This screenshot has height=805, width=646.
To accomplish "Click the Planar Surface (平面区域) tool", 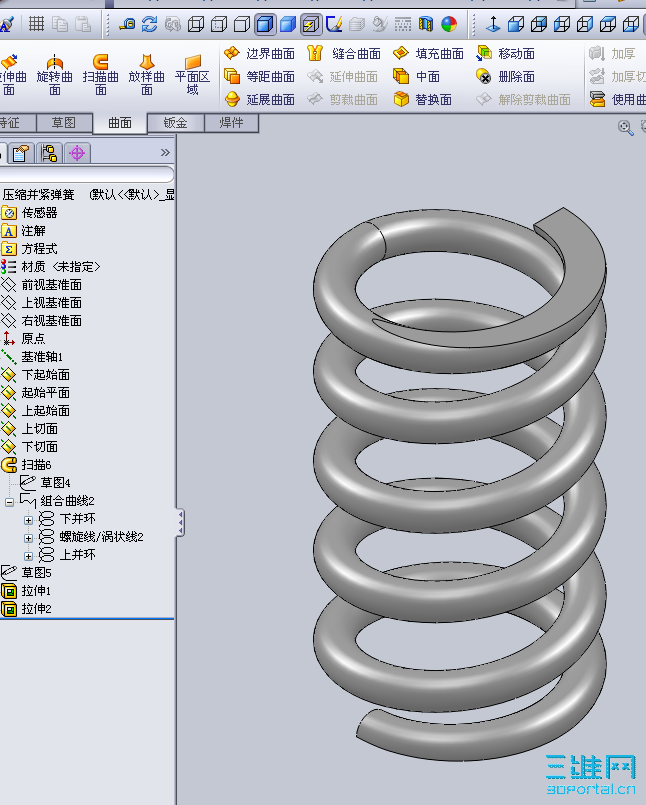I will coord(193,75).
